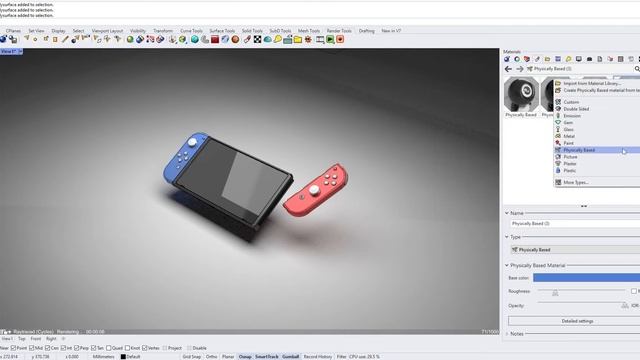Expand the Notes section
The width and height of the screenshot is (640, 360).
507,334
